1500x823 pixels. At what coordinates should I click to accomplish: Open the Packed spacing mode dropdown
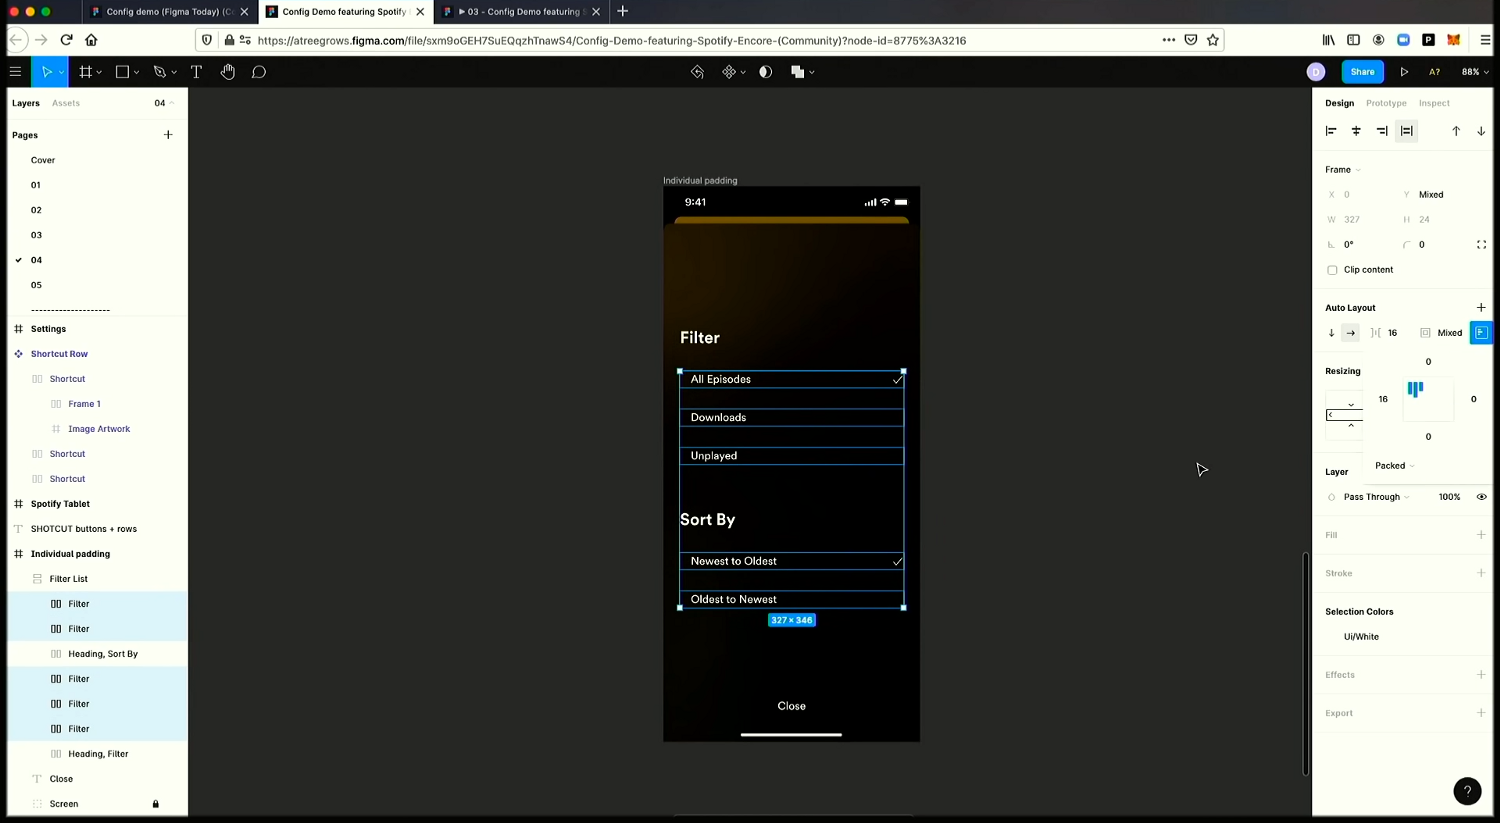[1394, 466]
